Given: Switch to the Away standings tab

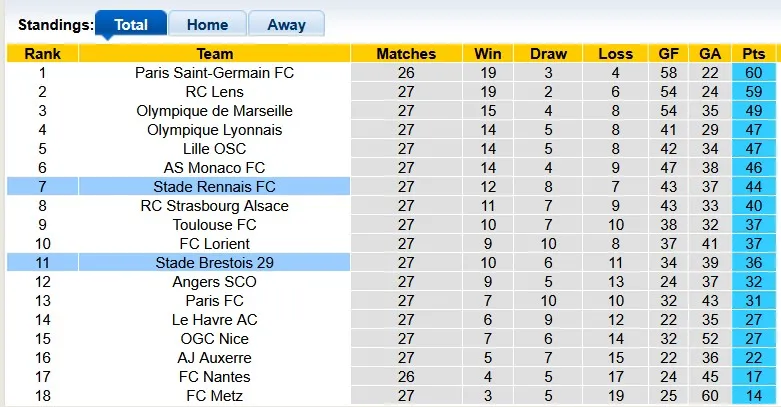Looking at the screenshot, I should coord(286,25).
